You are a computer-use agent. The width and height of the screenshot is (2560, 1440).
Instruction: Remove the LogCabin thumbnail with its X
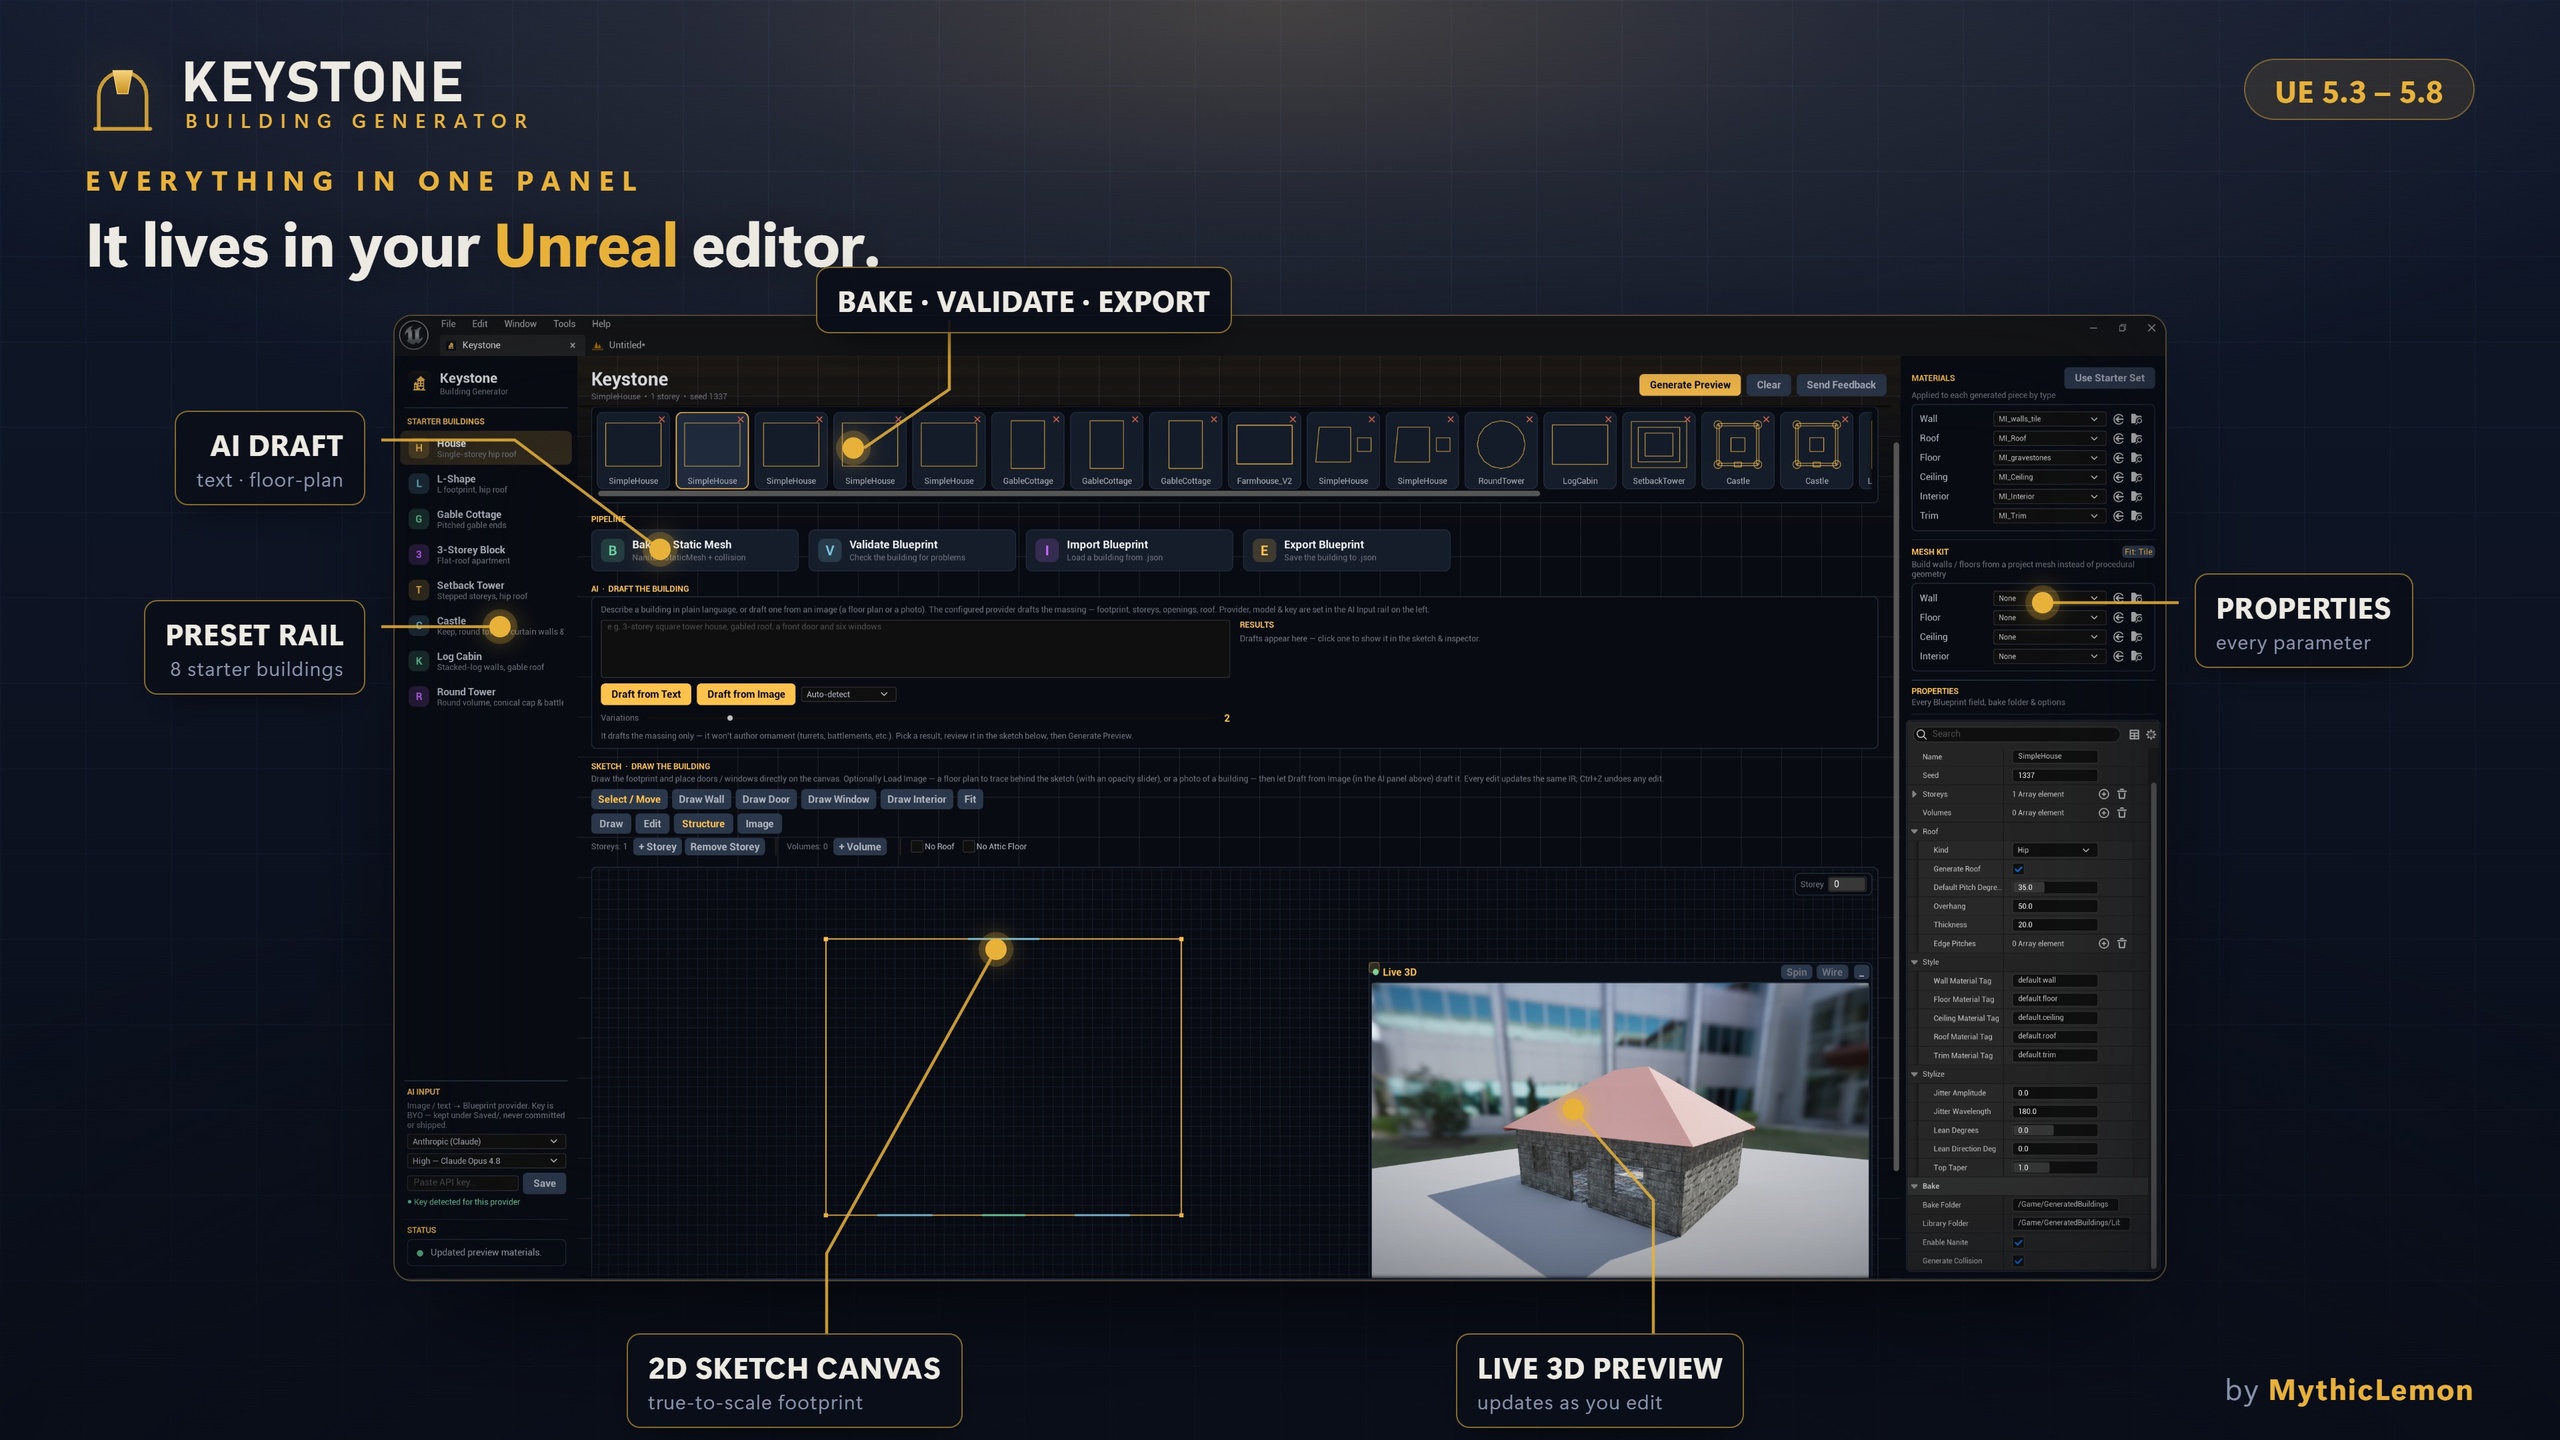click(1608, 420)
